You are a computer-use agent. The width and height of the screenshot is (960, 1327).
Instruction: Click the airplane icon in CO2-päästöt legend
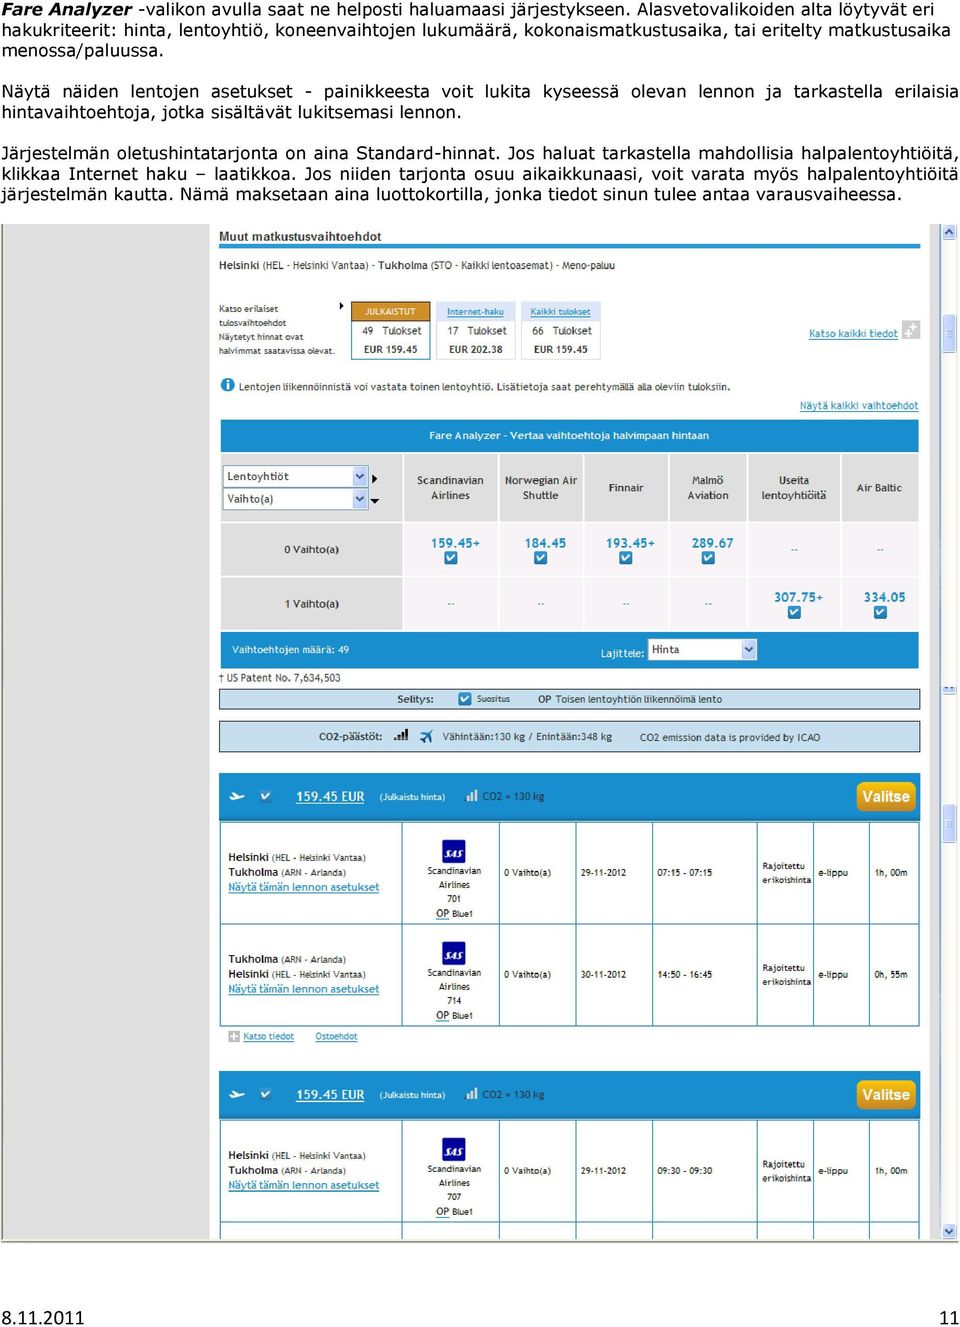(x=427, y=737)
